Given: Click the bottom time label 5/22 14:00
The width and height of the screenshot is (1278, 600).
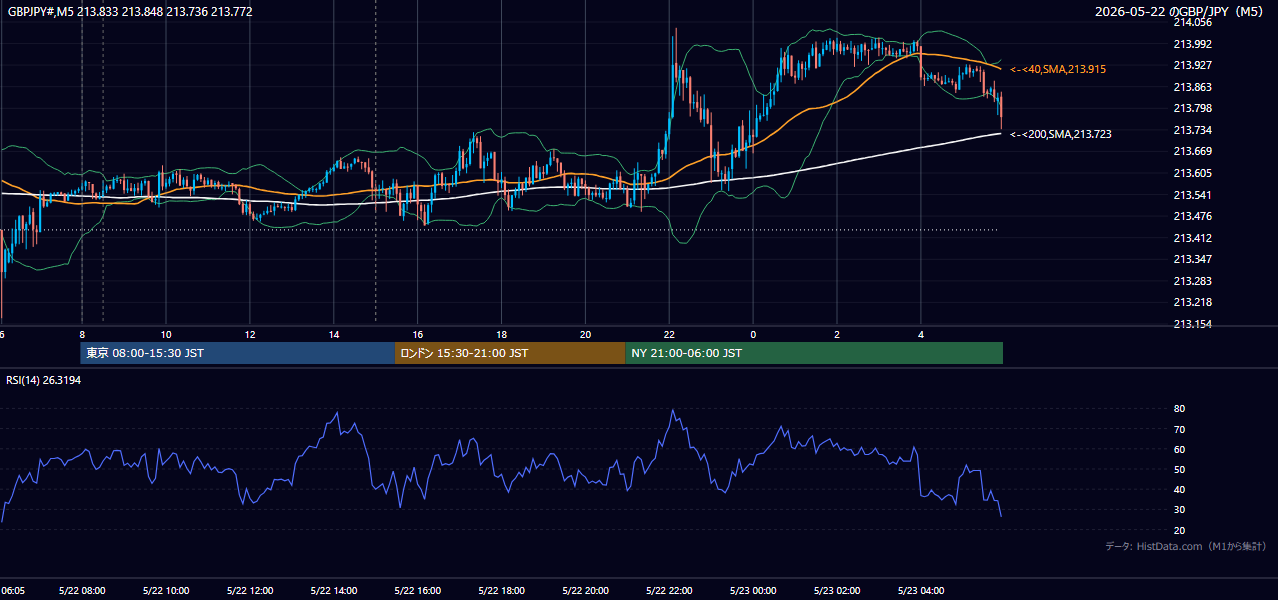Looking at the screenshot, I should coord(334,591).
